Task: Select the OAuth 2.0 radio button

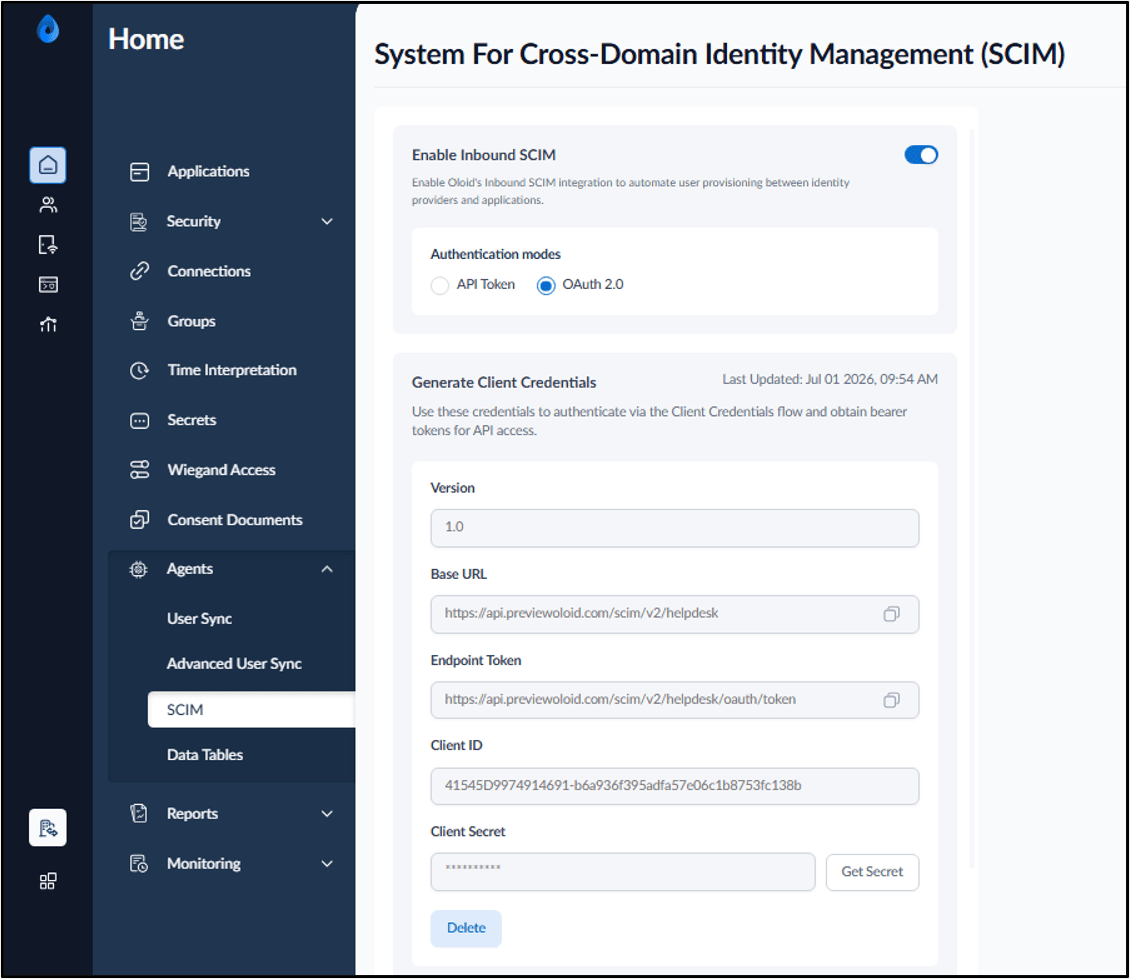Action: (x=546, y=285)
